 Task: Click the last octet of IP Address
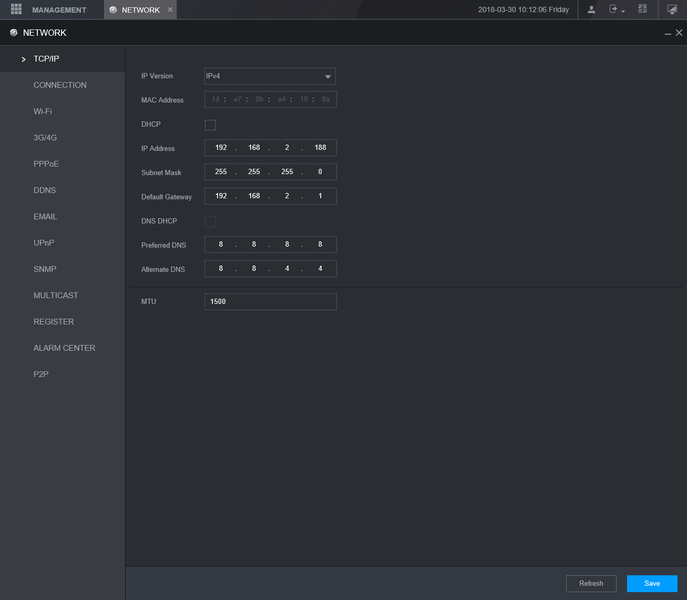(x=320, y=148)
